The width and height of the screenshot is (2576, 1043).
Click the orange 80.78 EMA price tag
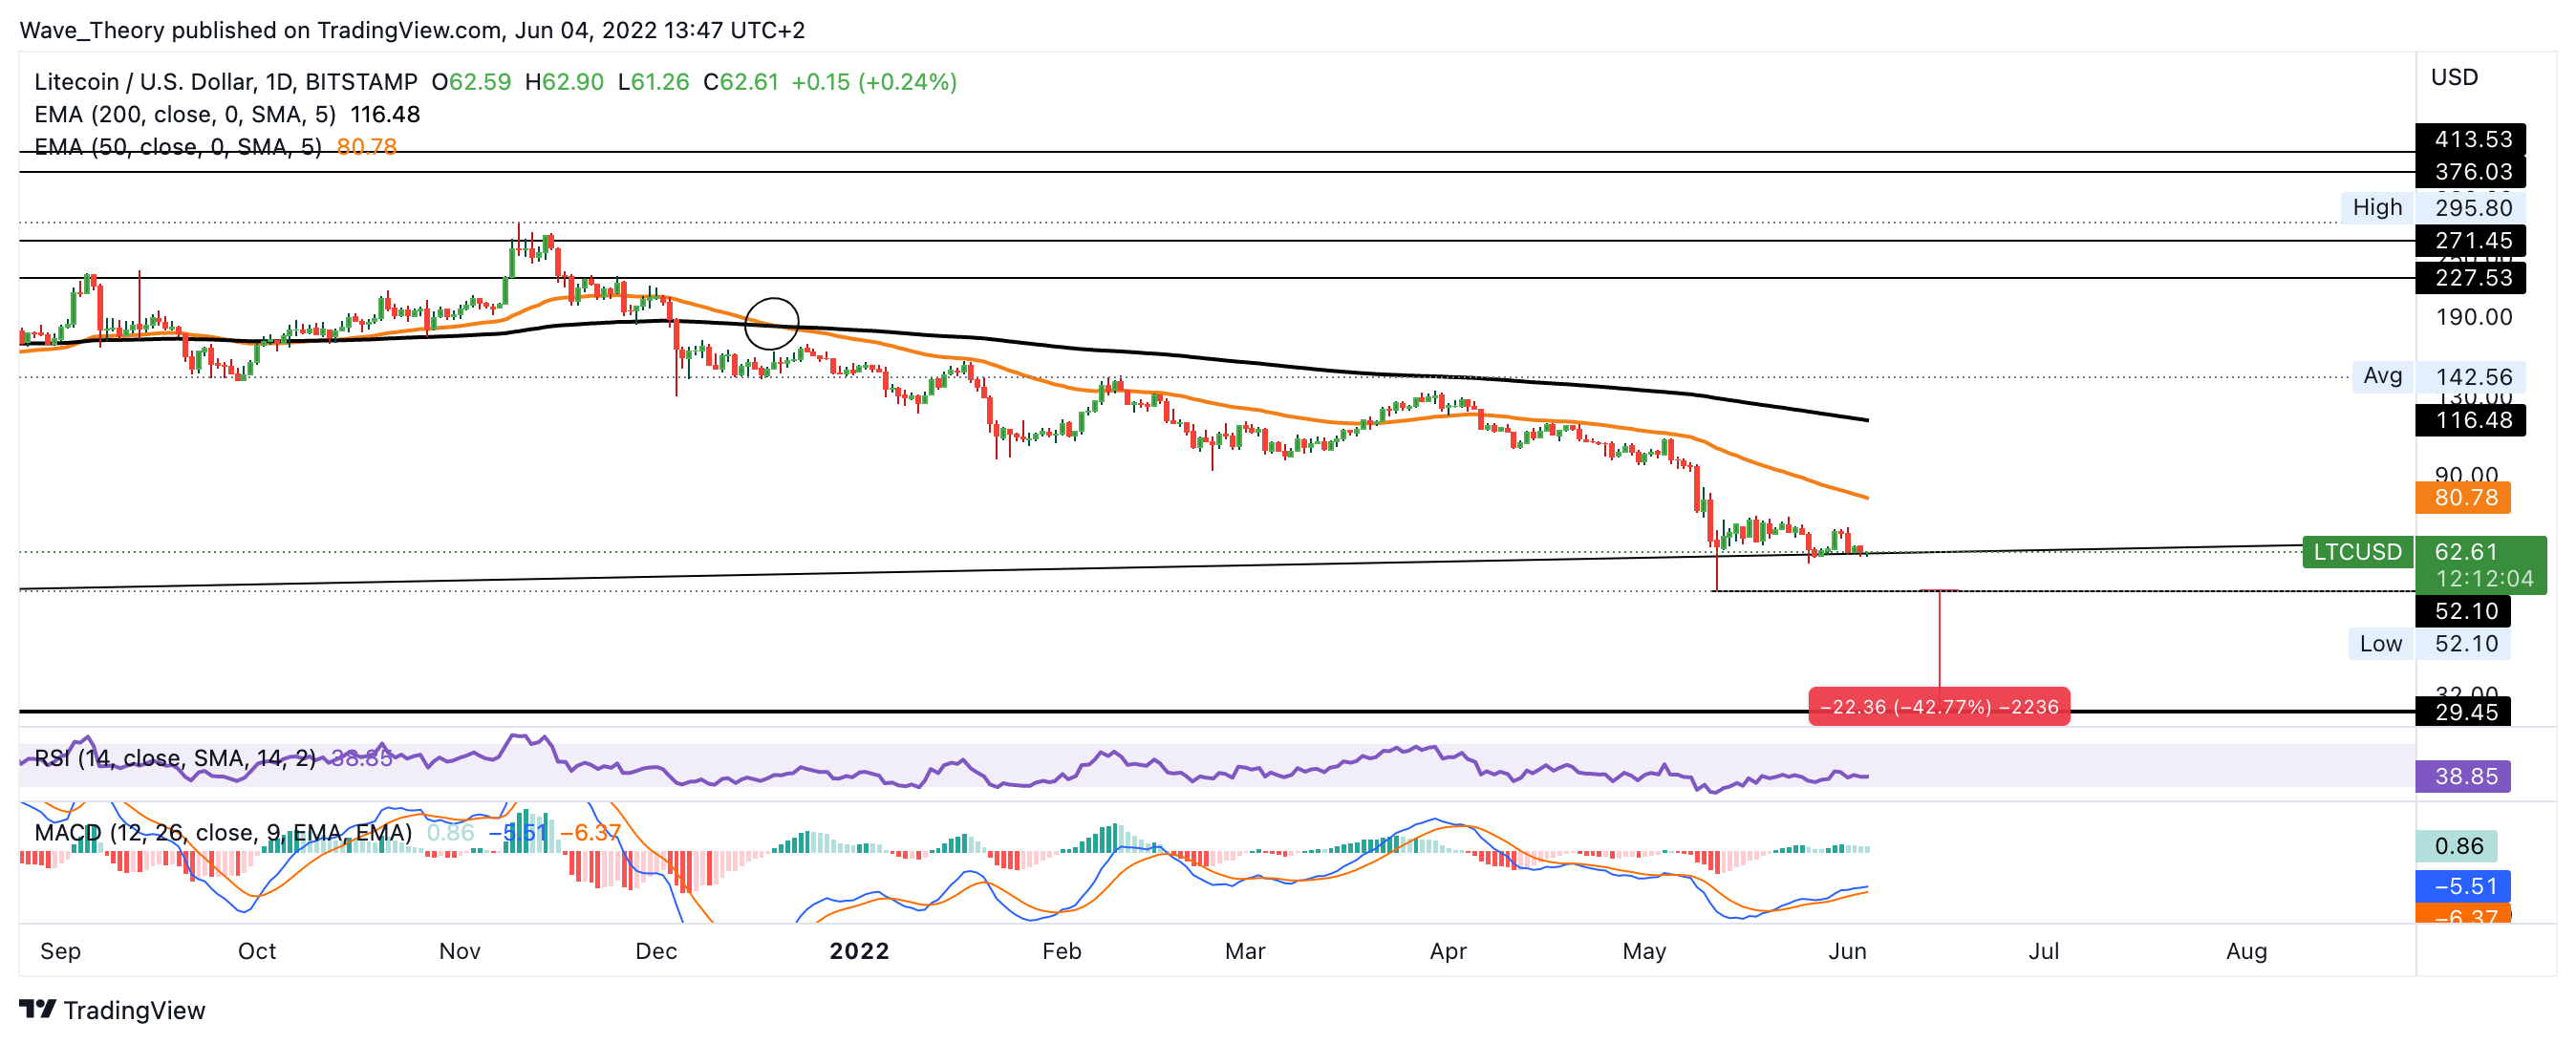(x=2463, y=497)
